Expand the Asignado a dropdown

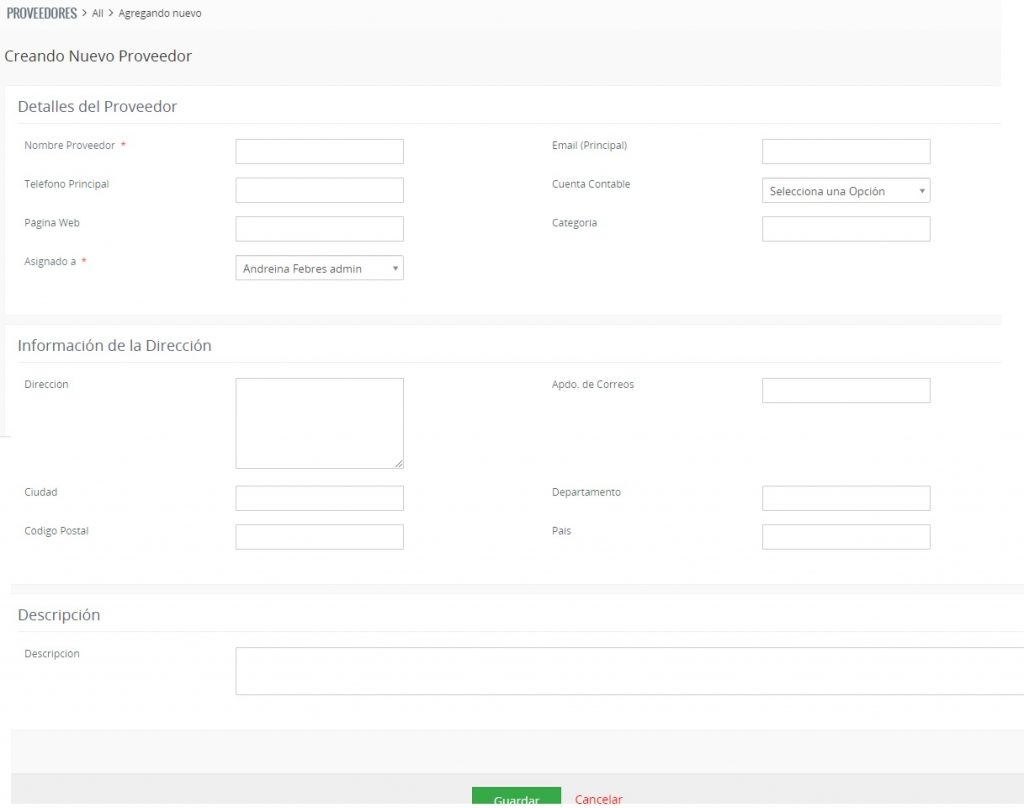(x=319, y=268)
